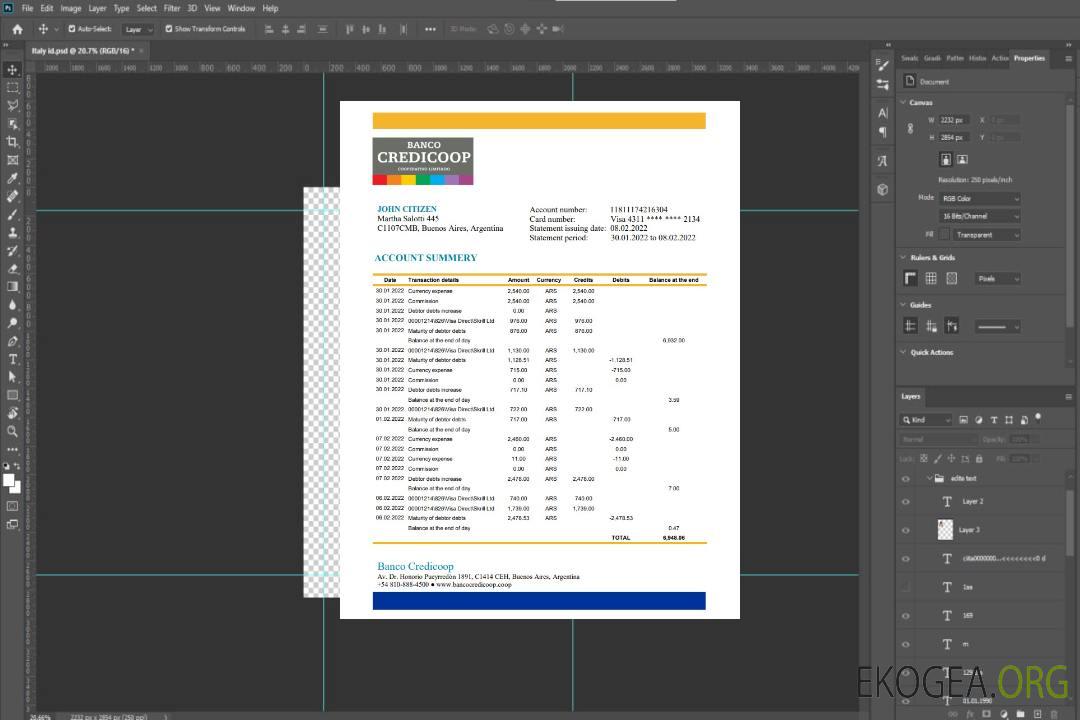Image resolution: width=1080 pixels, height=720 pixels.
Task: Toggle the grid icon in Rulers & Grids
Action: 930,279
